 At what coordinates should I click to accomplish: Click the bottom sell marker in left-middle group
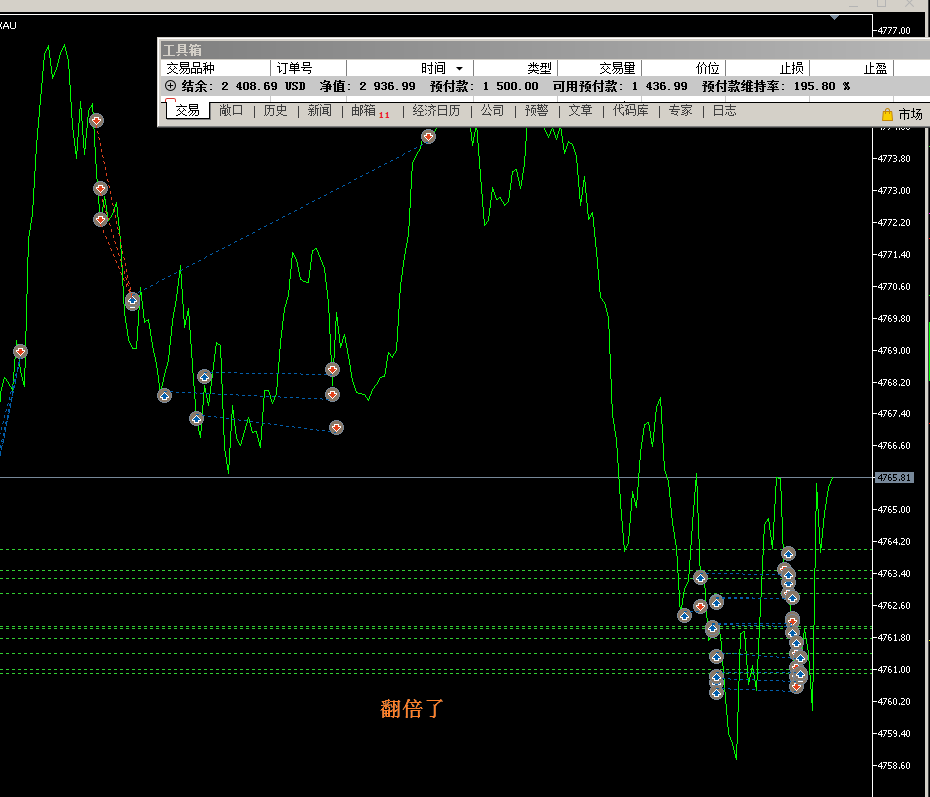point(337,428)
